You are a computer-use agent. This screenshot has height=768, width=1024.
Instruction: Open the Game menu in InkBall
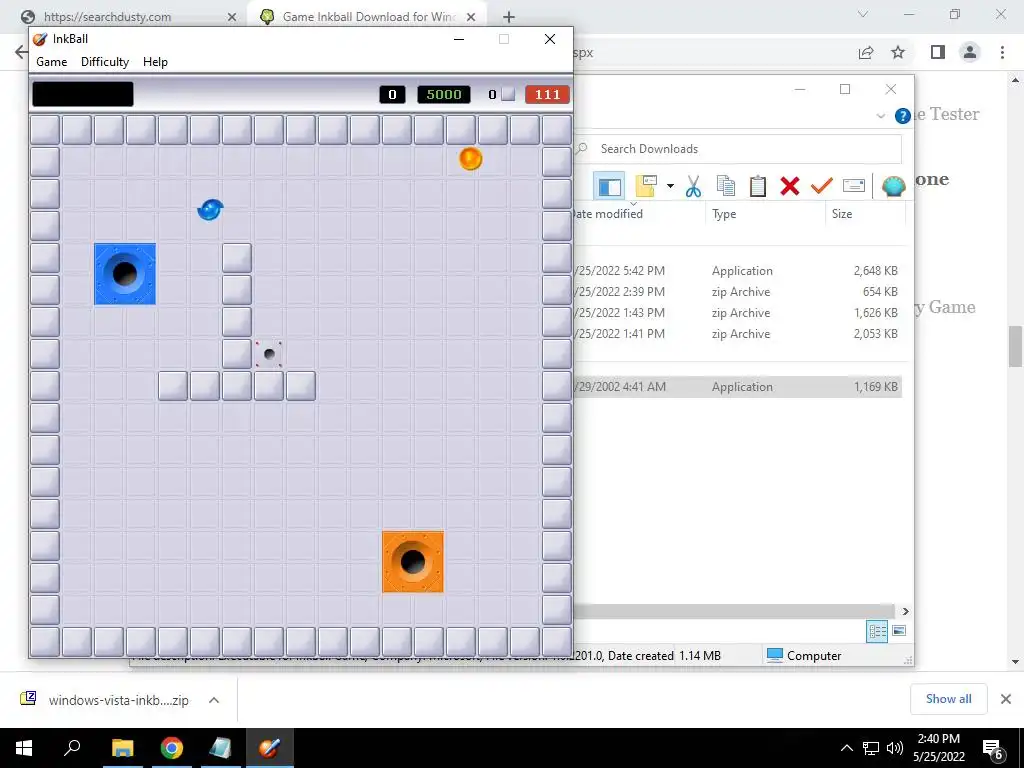coord(52,62)
